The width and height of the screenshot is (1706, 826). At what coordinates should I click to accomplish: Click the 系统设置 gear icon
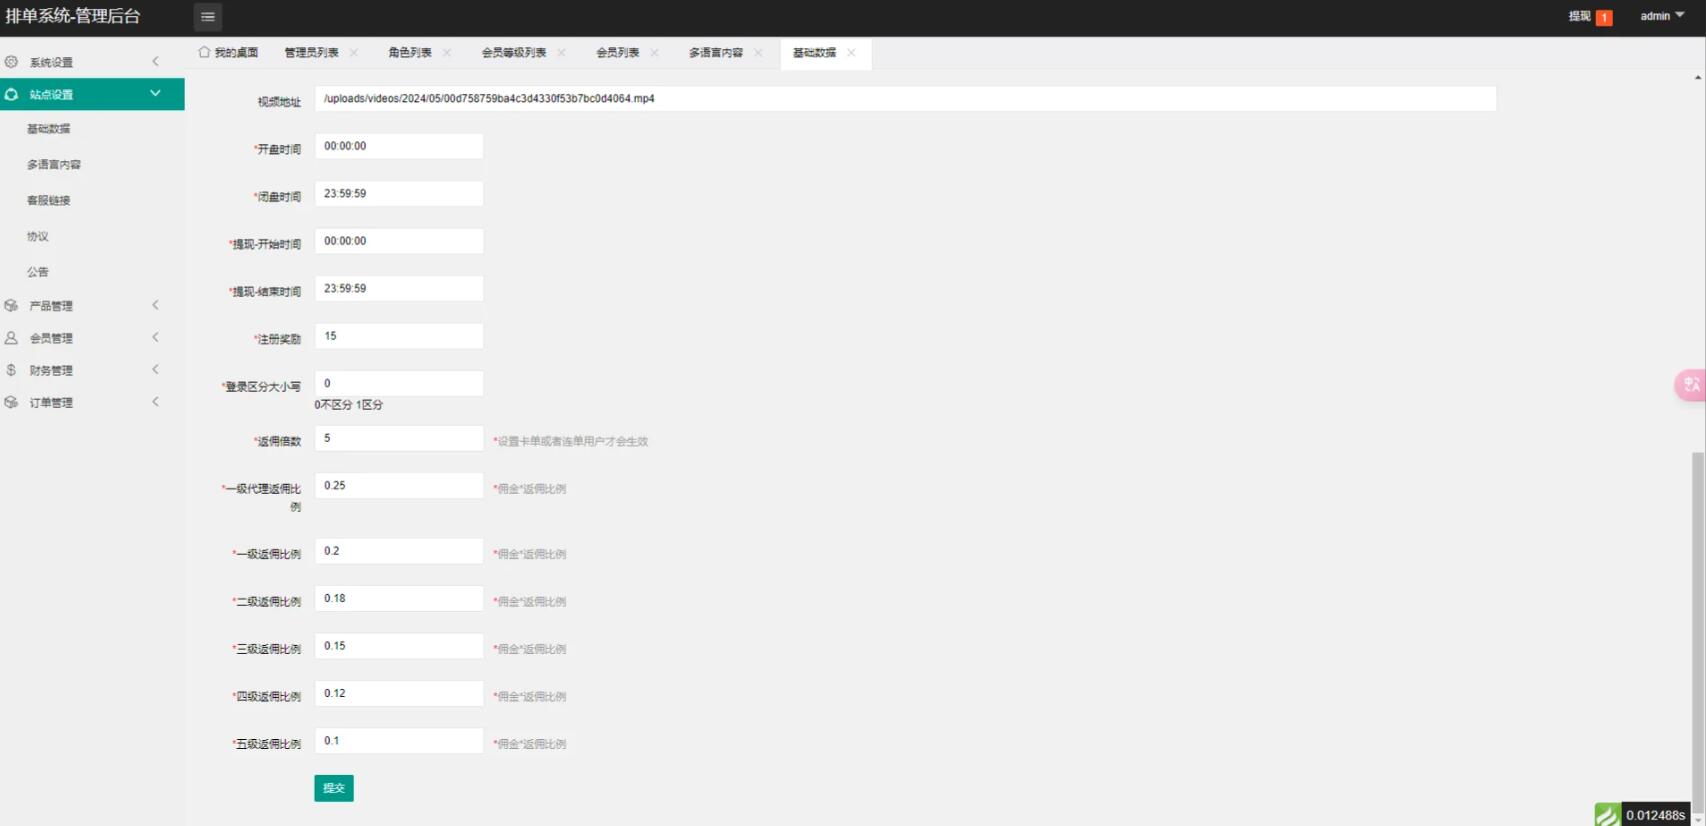11,62
